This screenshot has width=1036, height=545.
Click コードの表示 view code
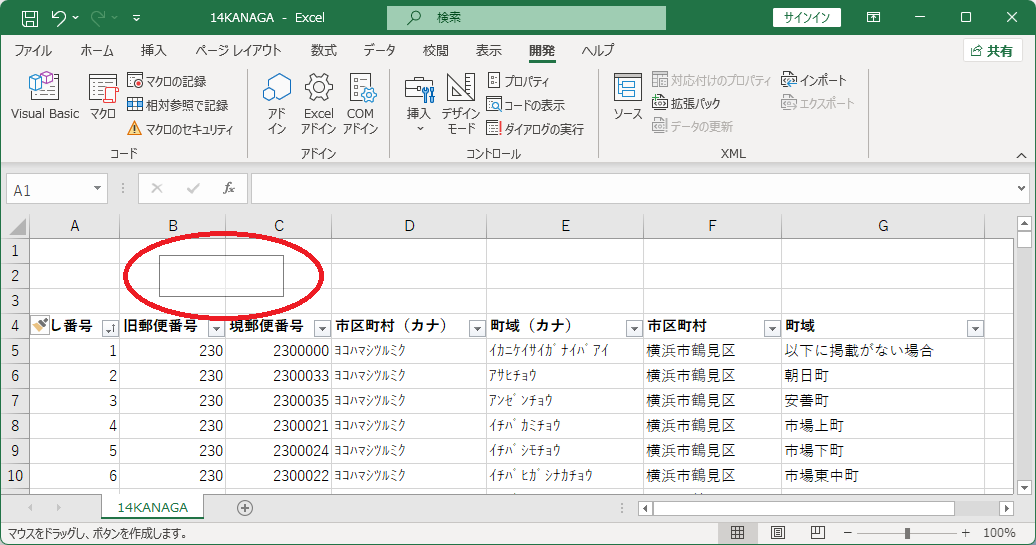point(526,104)
